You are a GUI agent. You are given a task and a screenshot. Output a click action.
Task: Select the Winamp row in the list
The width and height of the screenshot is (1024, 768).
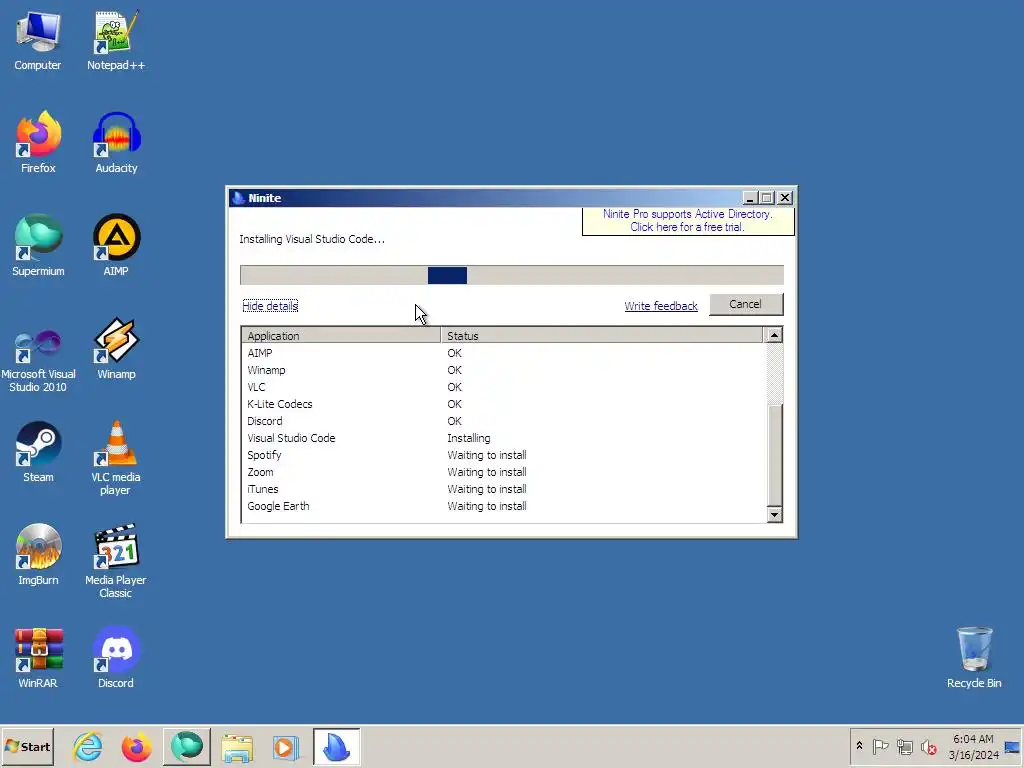click(x=503, y=370)
